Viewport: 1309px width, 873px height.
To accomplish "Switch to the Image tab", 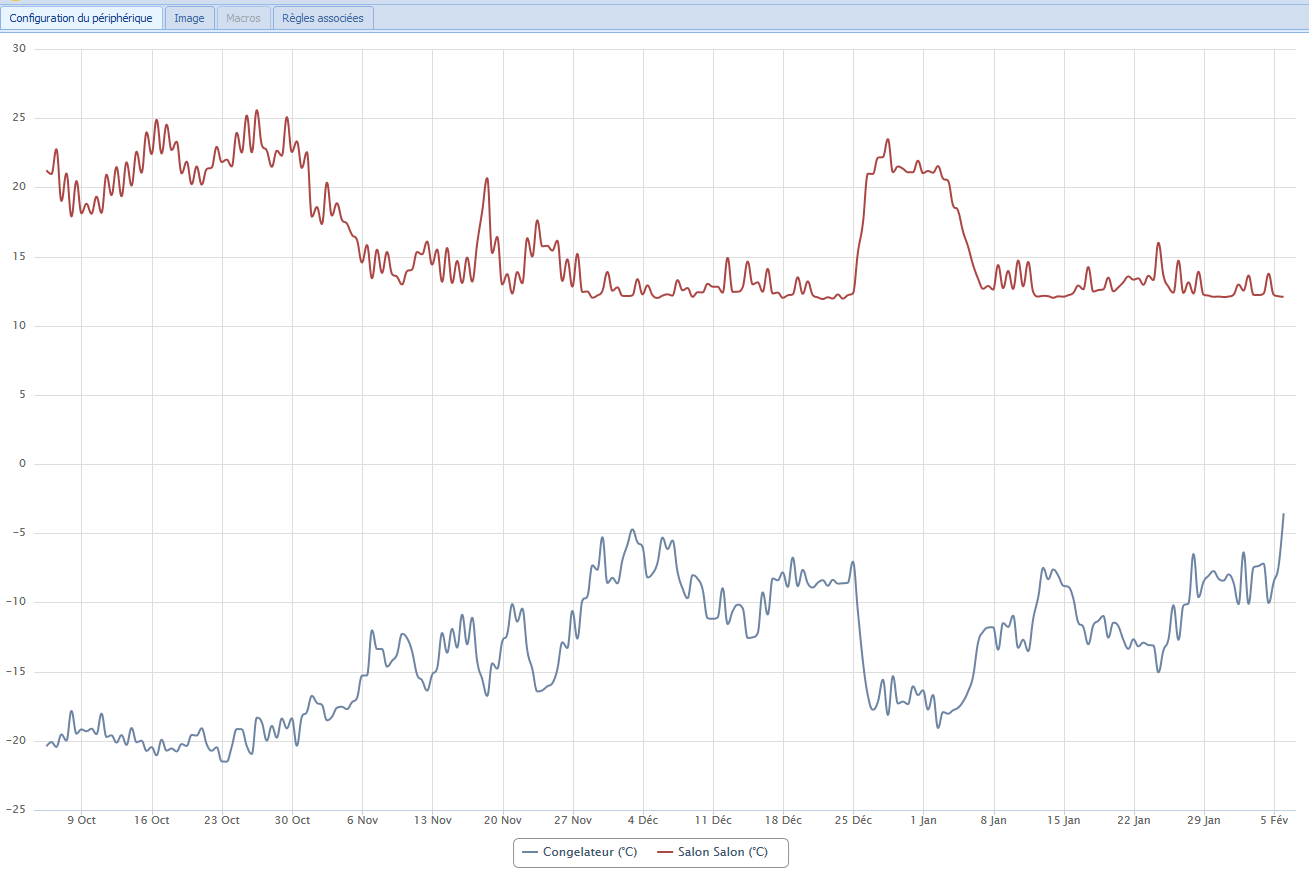I will coord(189,18).
